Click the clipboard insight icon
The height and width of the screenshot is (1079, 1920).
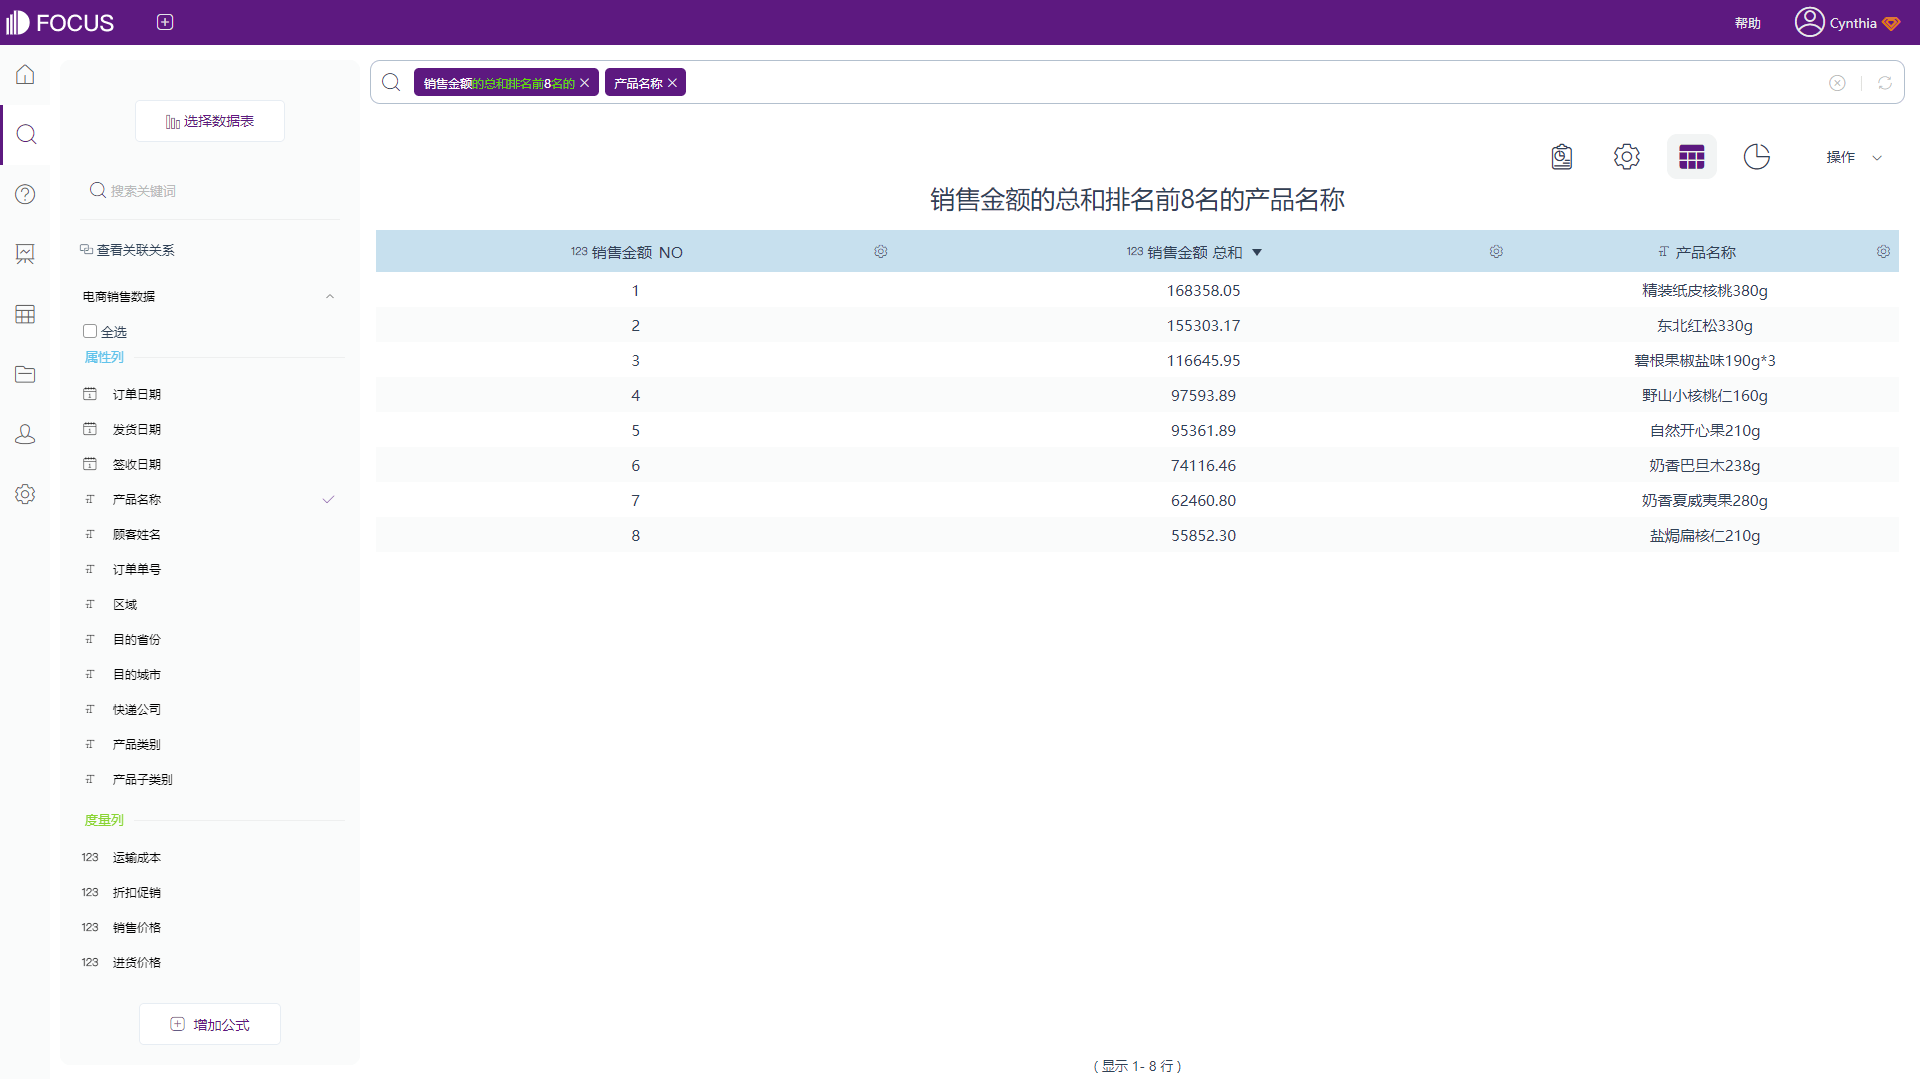(1561, 157)
